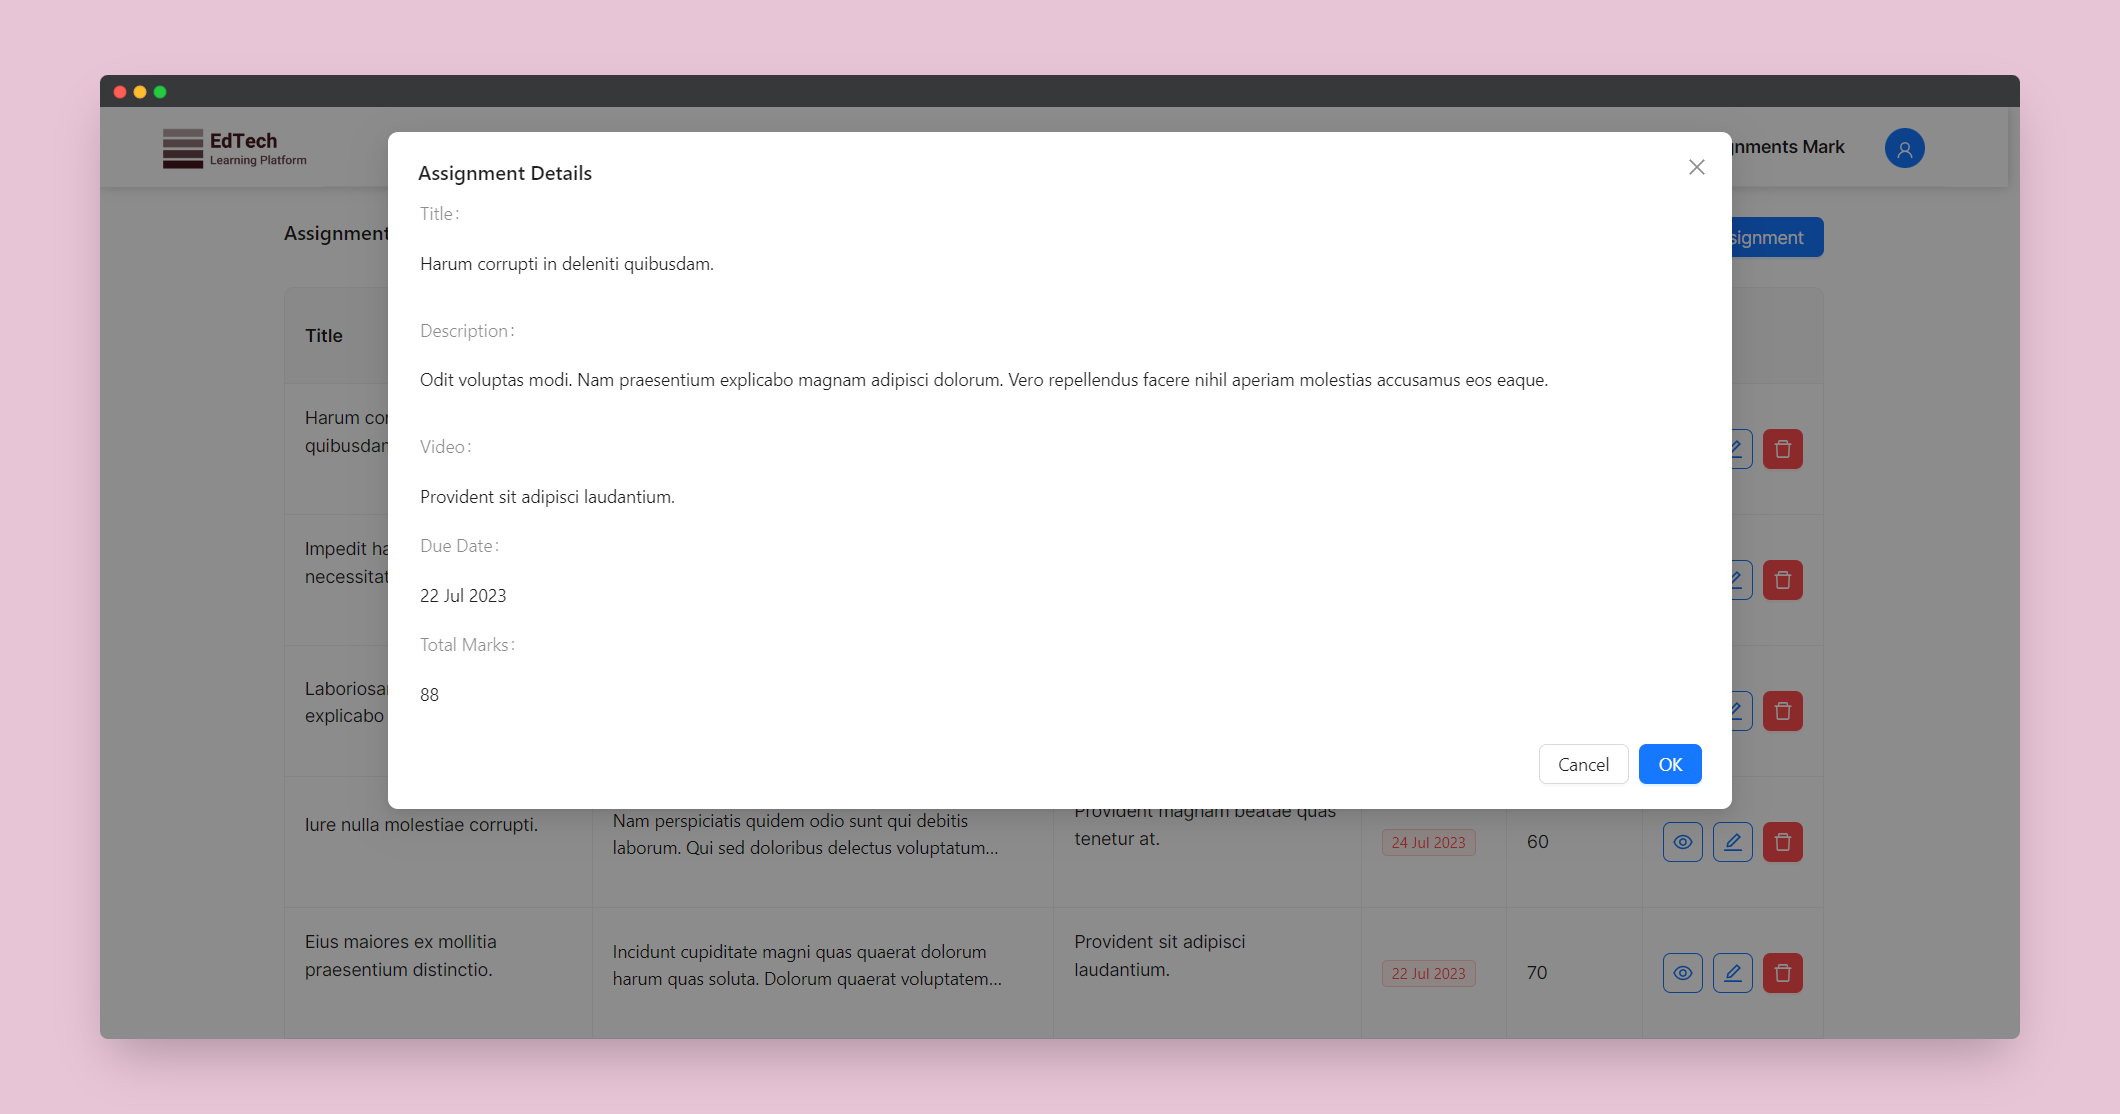Screen dimensions: 2120x1114
Task: Click the Cancel button
Action: click(x=1583, y=764)
